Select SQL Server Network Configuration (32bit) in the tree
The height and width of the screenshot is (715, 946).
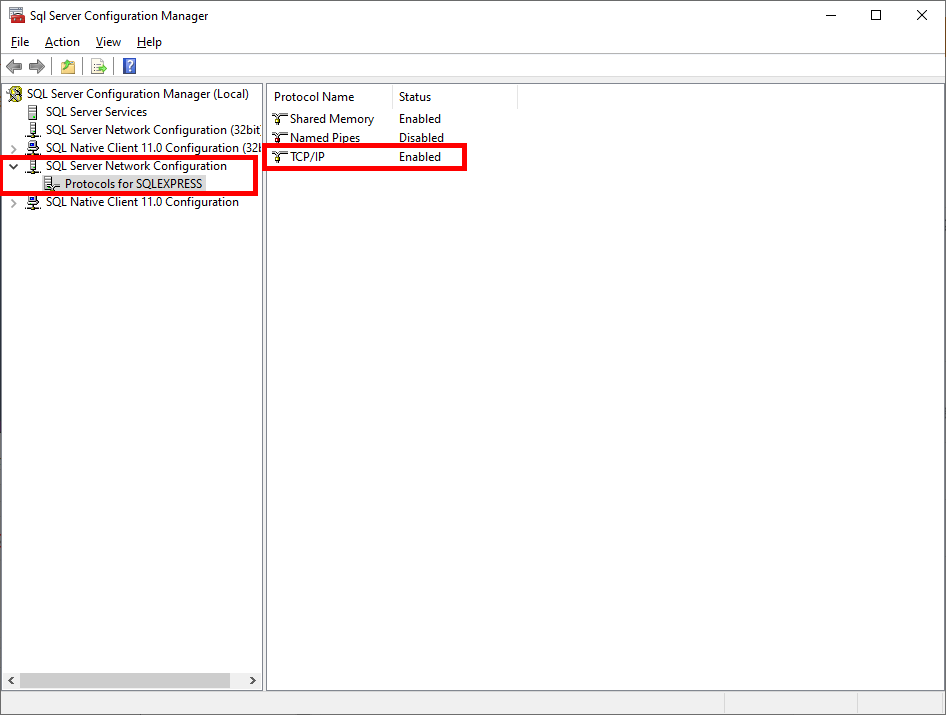click(x=153, y=130)
